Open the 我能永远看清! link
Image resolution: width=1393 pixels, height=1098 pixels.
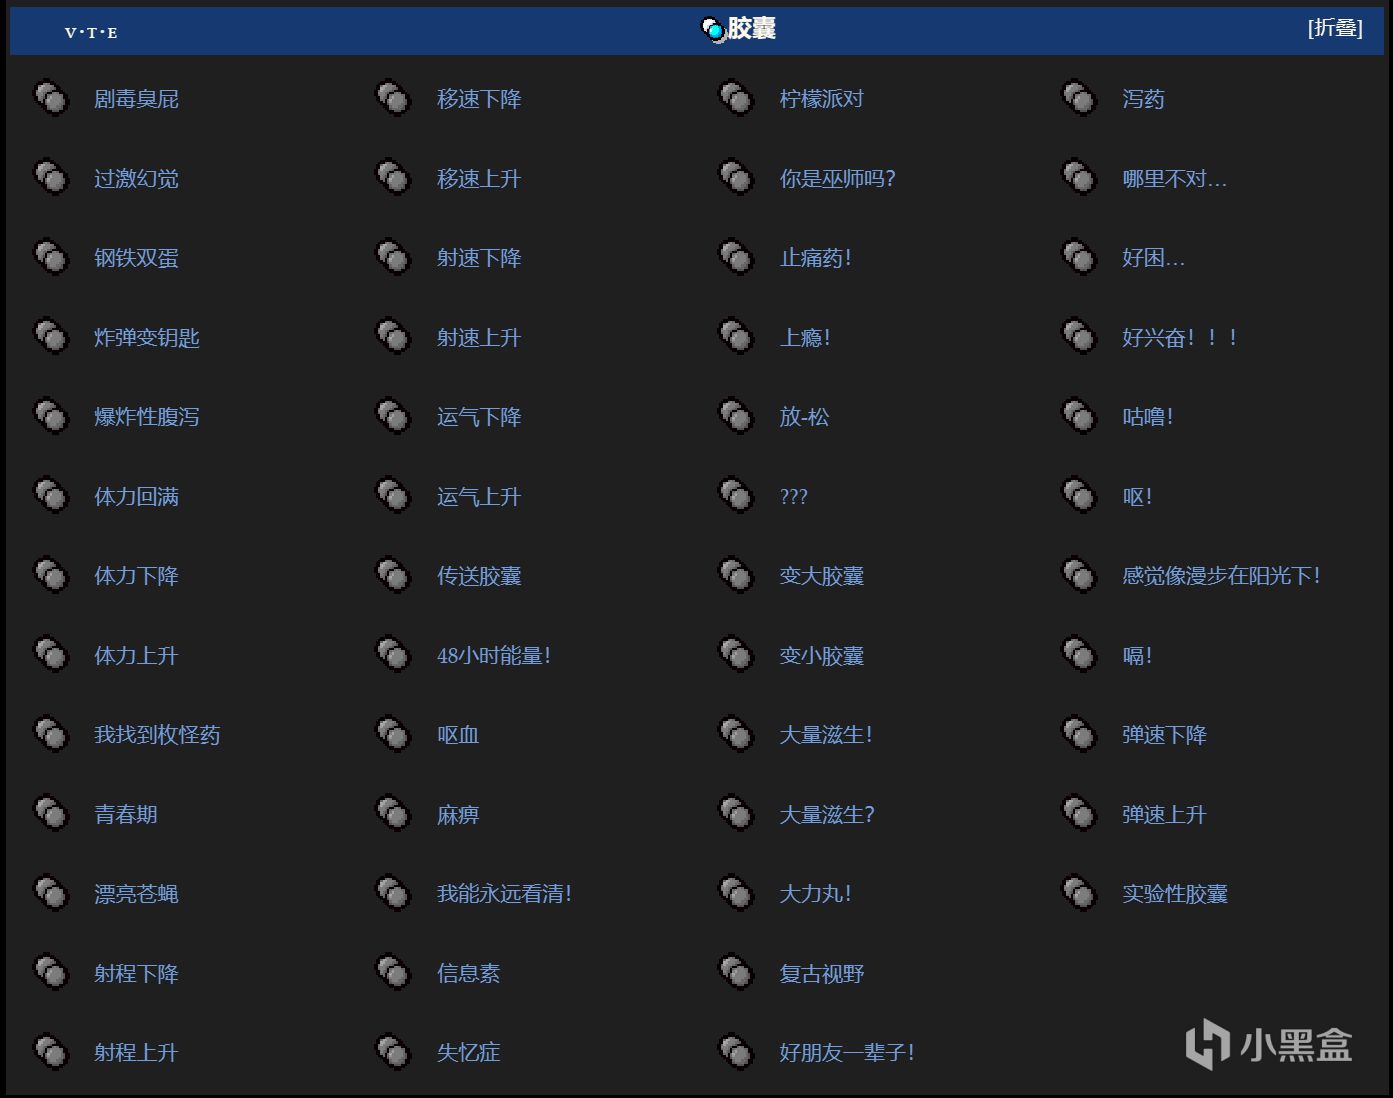tap(505, 894)
